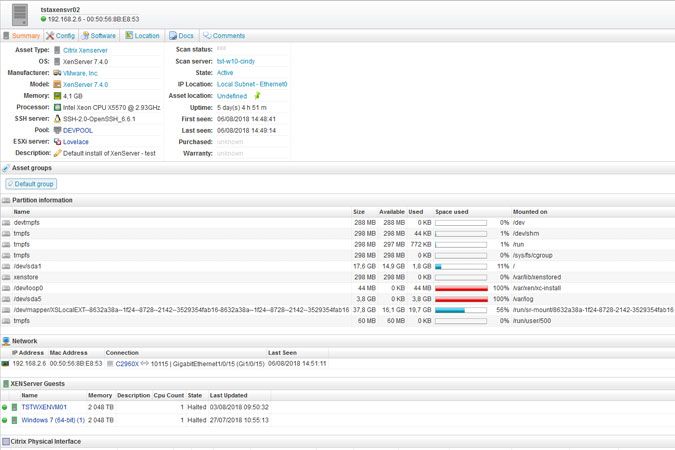Click the tst-w10-cindy scan server link
Viewport: 675px width, 450px height.
click(x=236, y=62)
